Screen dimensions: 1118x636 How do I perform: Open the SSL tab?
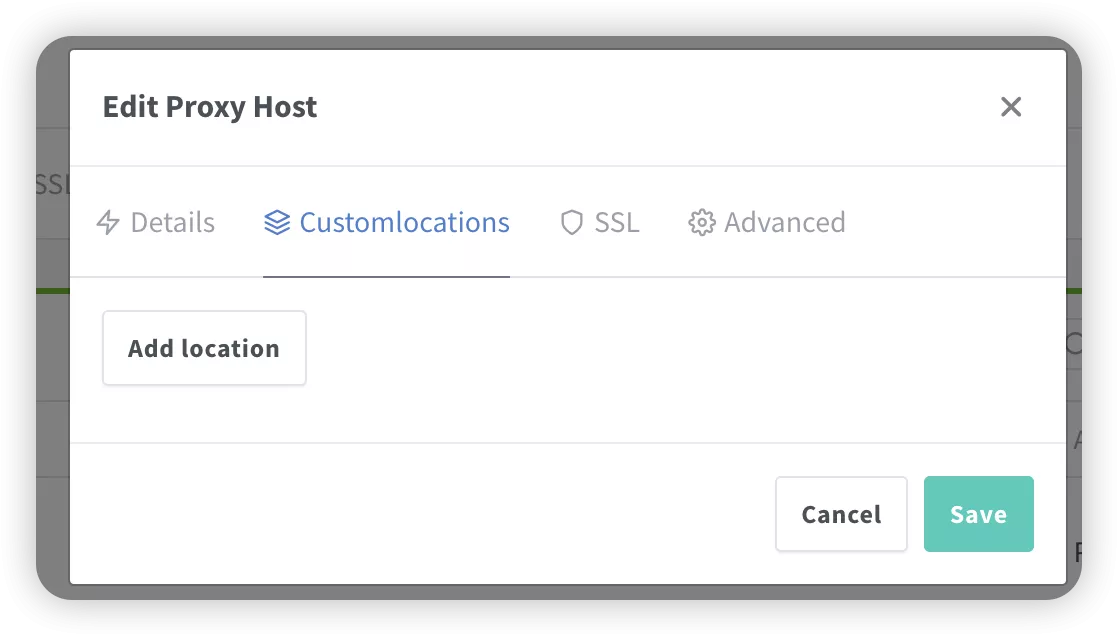pyautogui.click(x=616, y=222)
